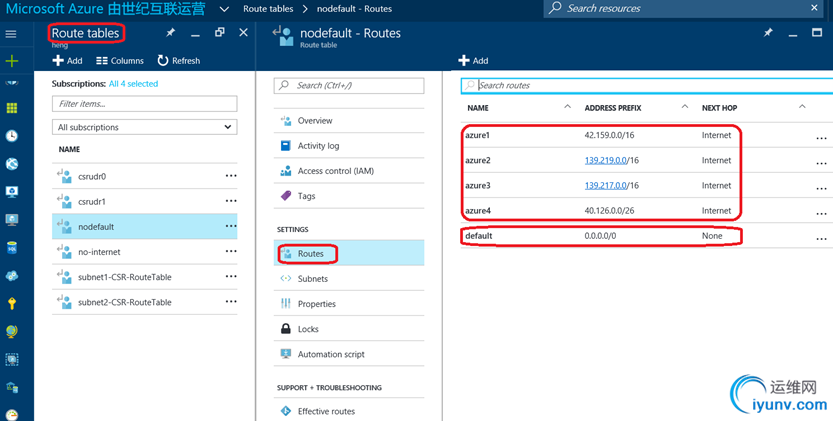Add a new route table
Screen dimensions: 833x421
tap(67, 61)
